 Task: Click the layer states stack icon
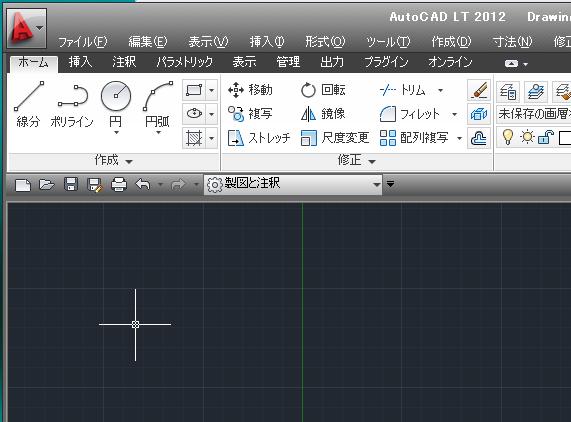[536, 91]
